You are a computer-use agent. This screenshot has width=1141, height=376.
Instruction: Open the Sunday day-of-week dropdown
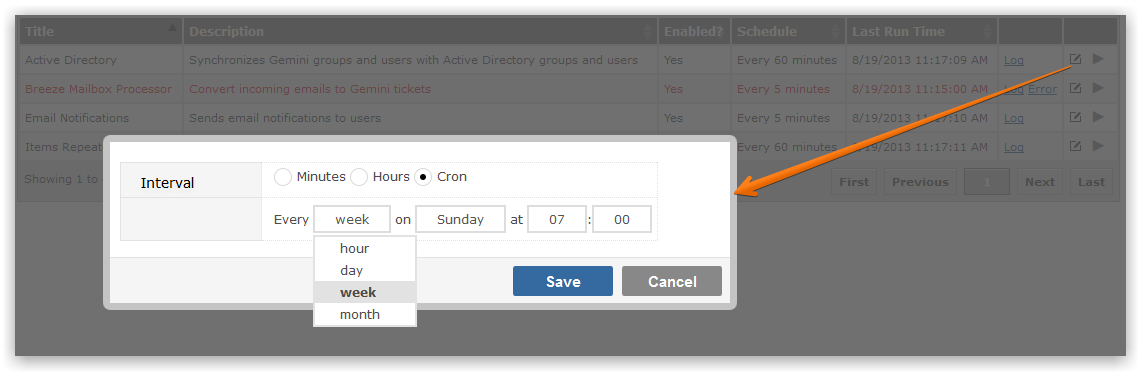tap(460, 219)
